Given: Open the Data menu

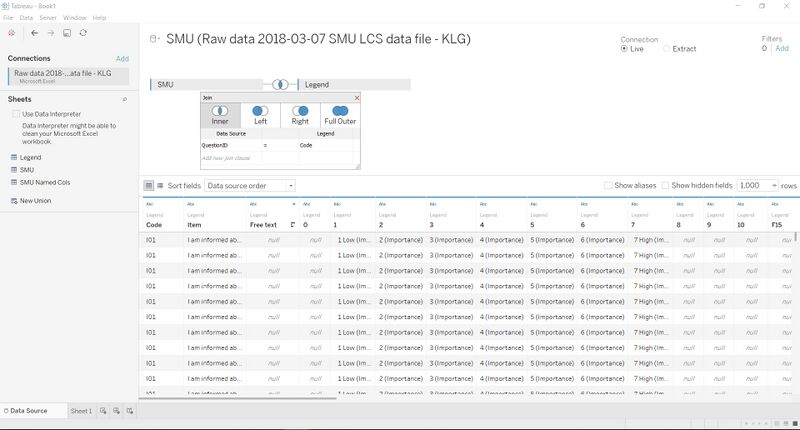Looking at the screenshot, I should pyautogui.click(x=26, y=18).
